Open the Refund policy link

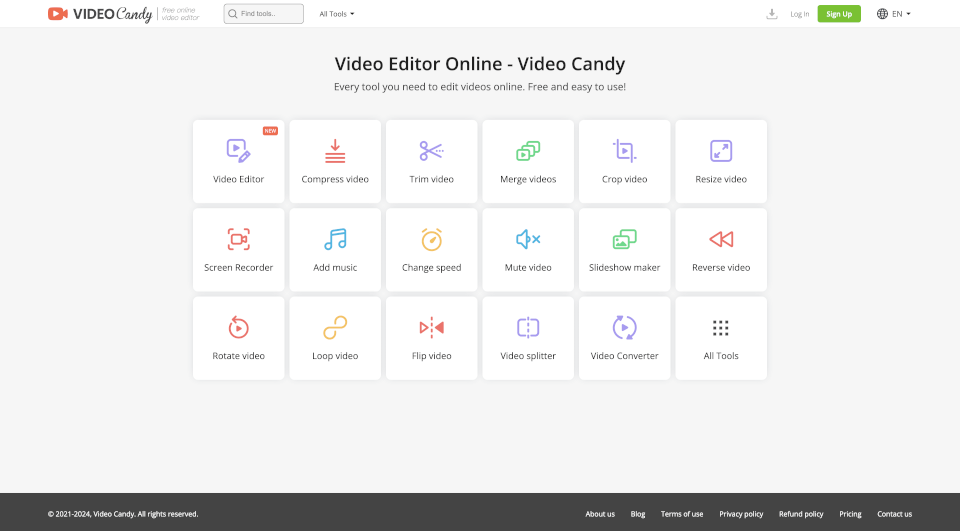click(801, 514)
